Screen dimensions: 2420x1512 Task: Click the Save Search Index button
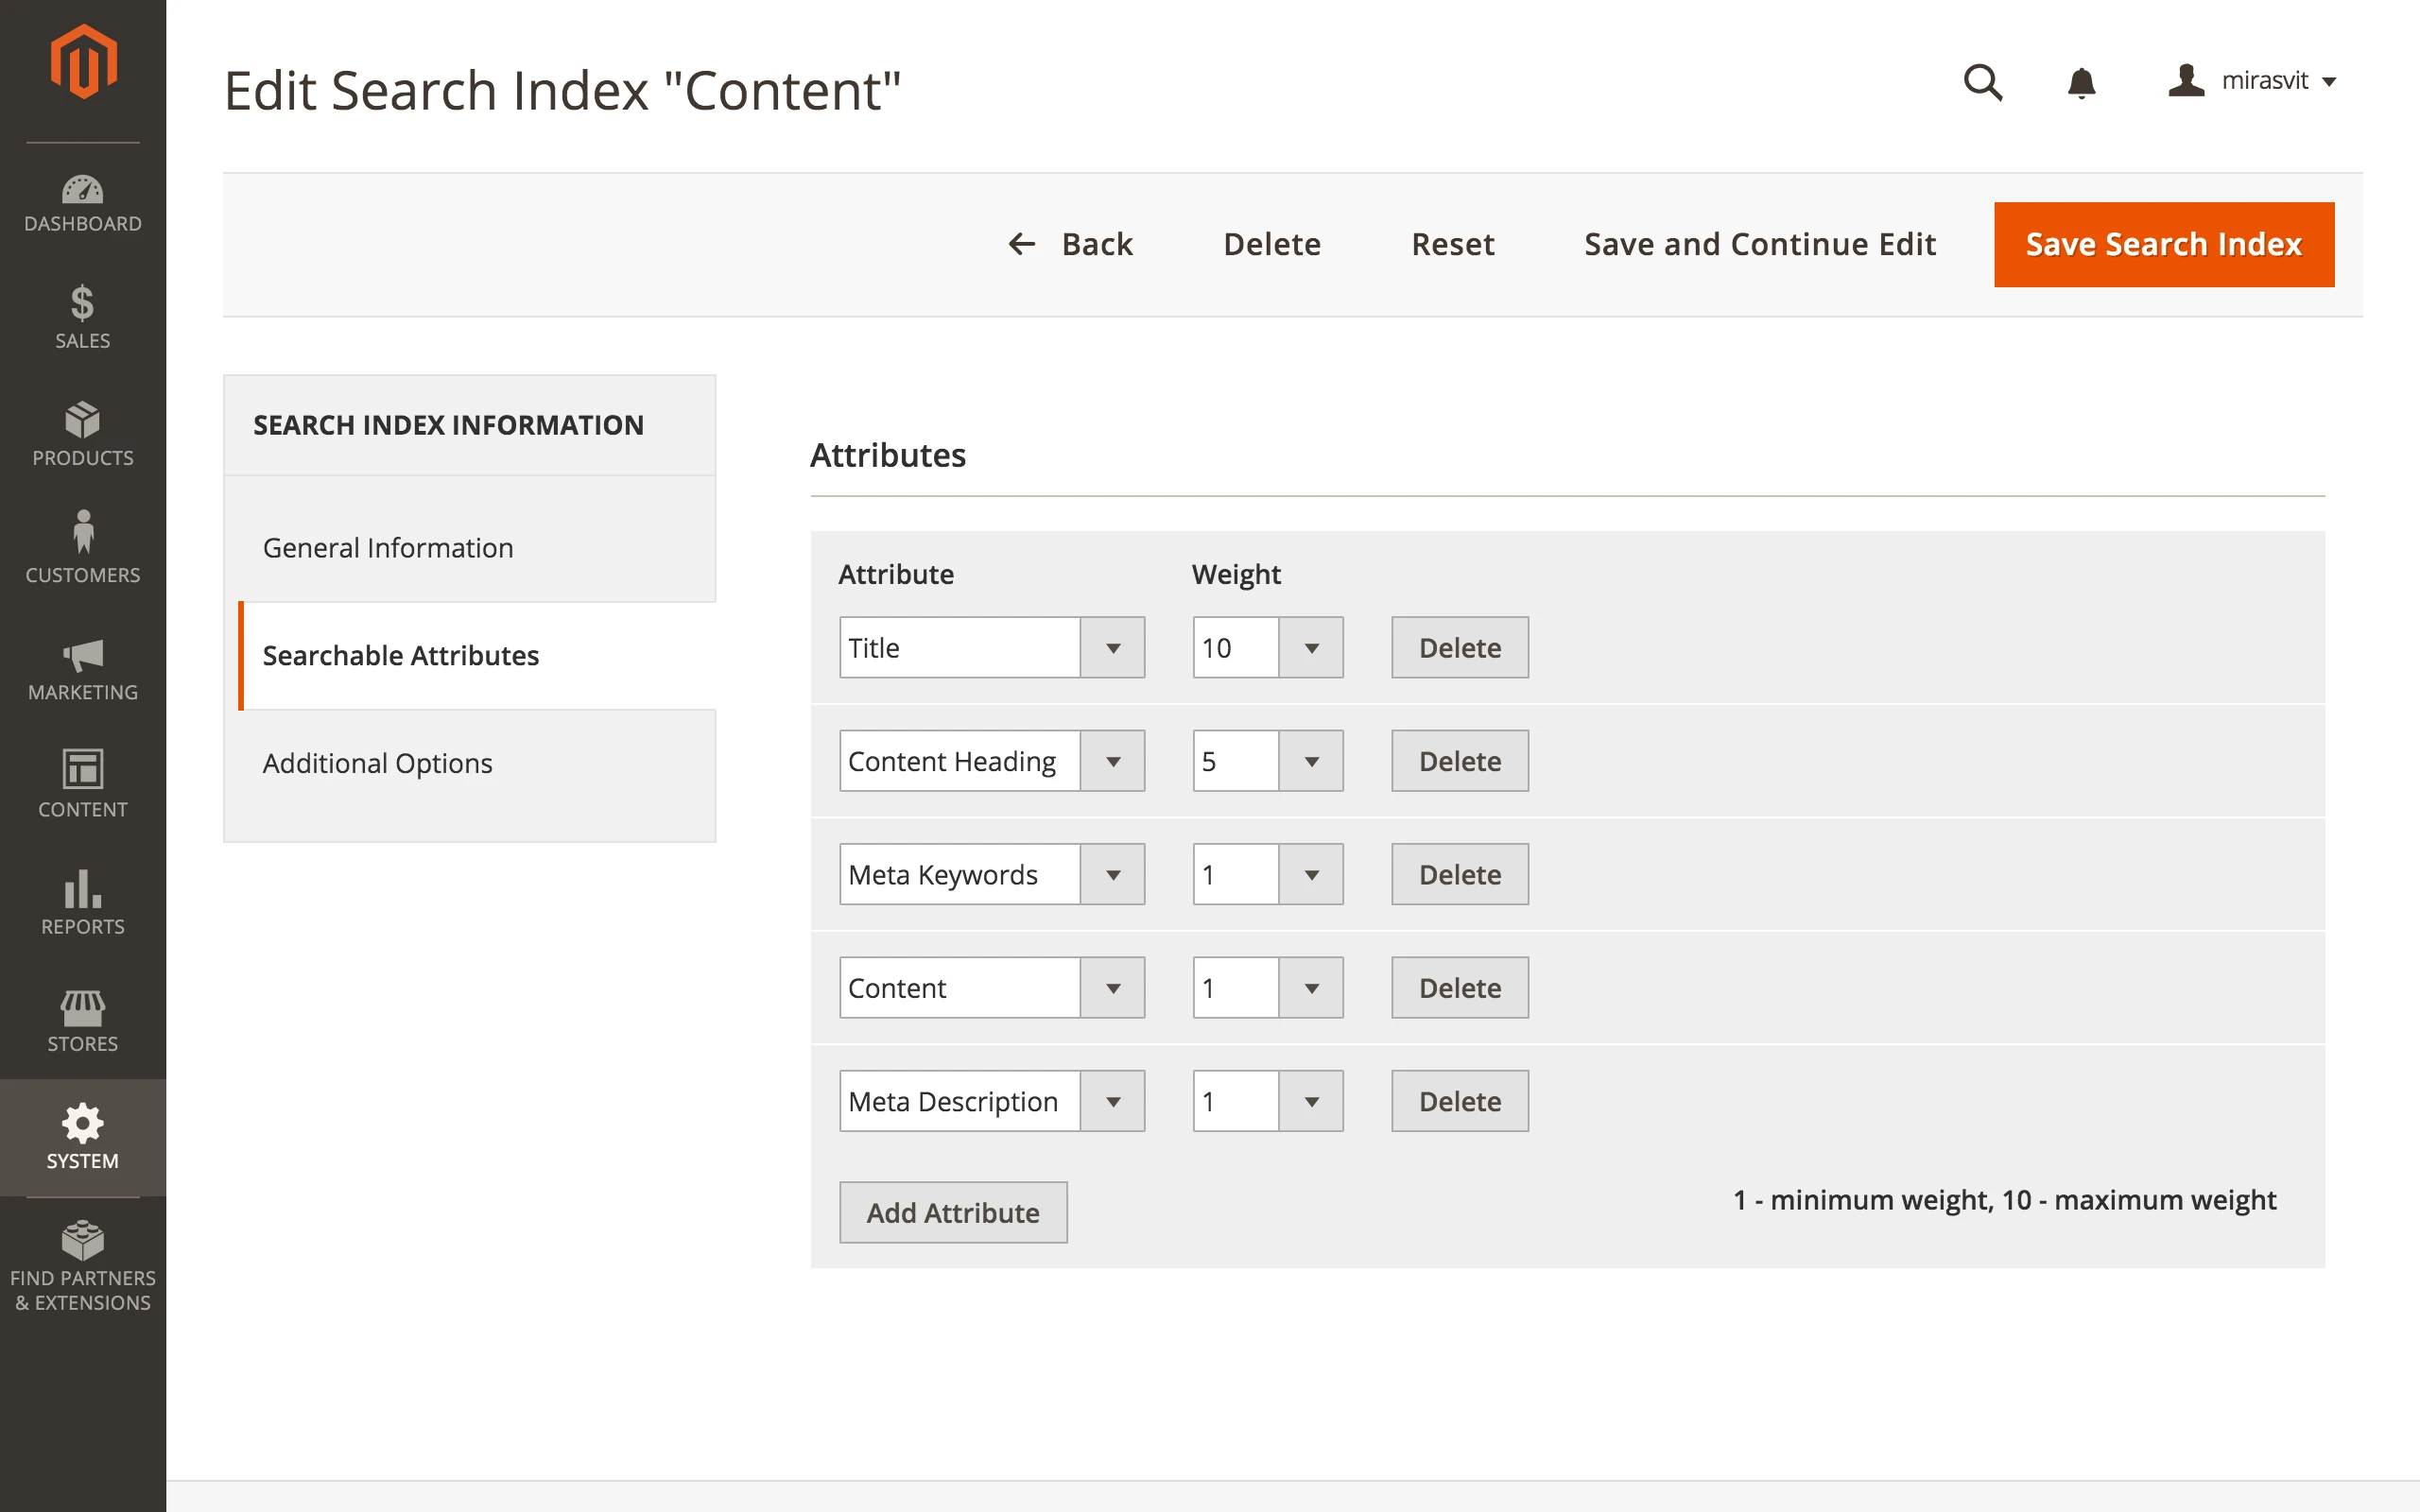(2163, 245)
